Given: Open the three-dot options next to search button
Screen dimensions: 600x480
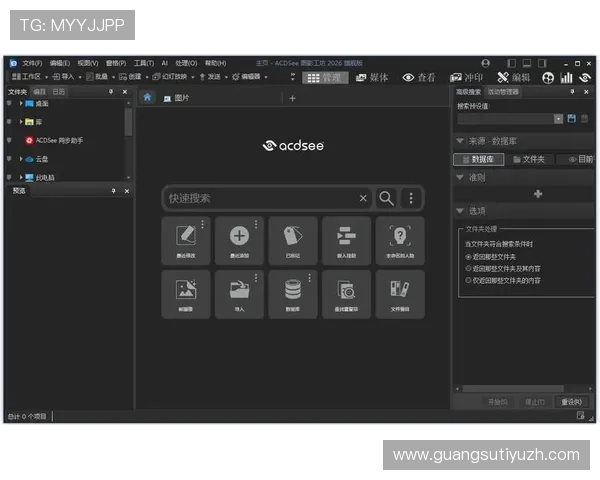Looking at the screenshot, I should click(x=411, y=198).
